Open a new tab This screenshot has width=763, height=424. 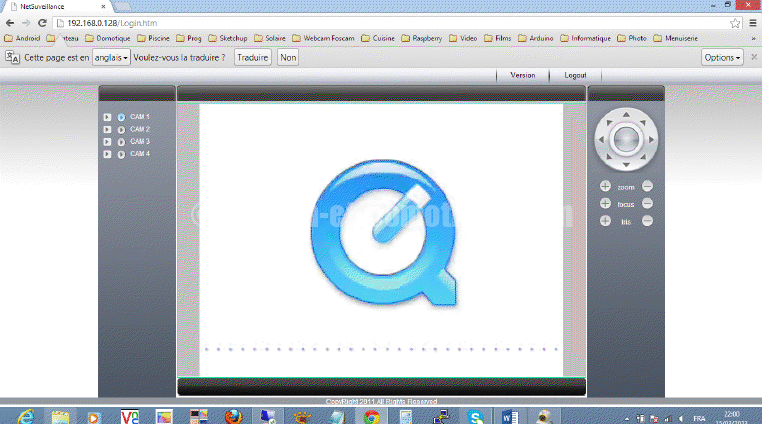(x=123, y=7)
